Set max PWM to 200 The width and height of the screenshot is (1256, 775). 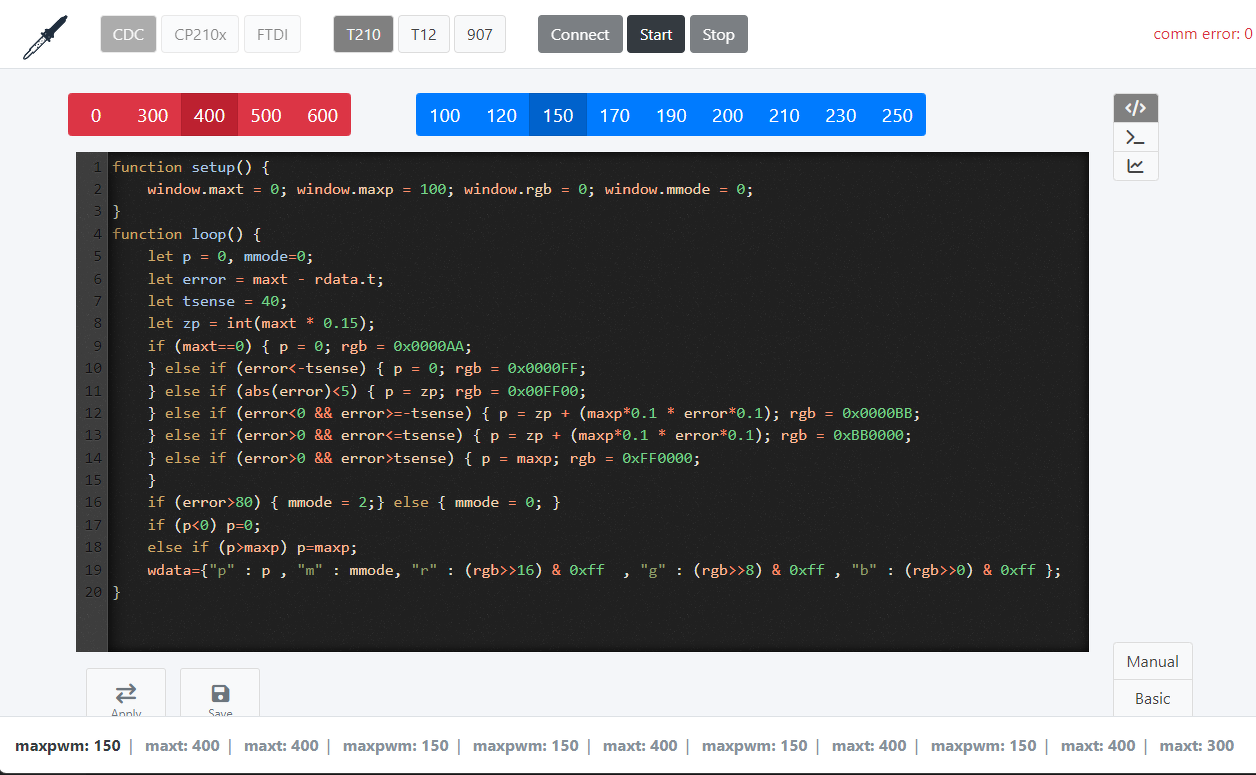pos(727,115)
